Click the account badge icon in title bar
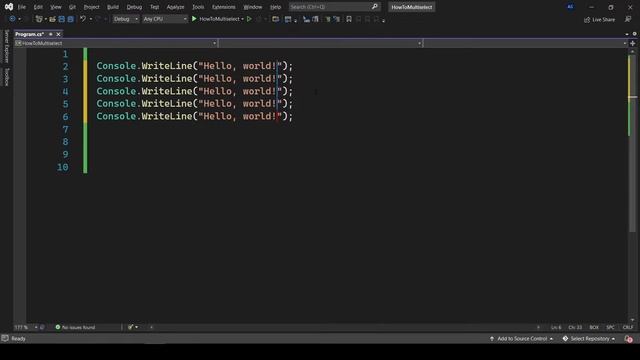The height and width of the screenshot is (360, 640). point(570,7)
